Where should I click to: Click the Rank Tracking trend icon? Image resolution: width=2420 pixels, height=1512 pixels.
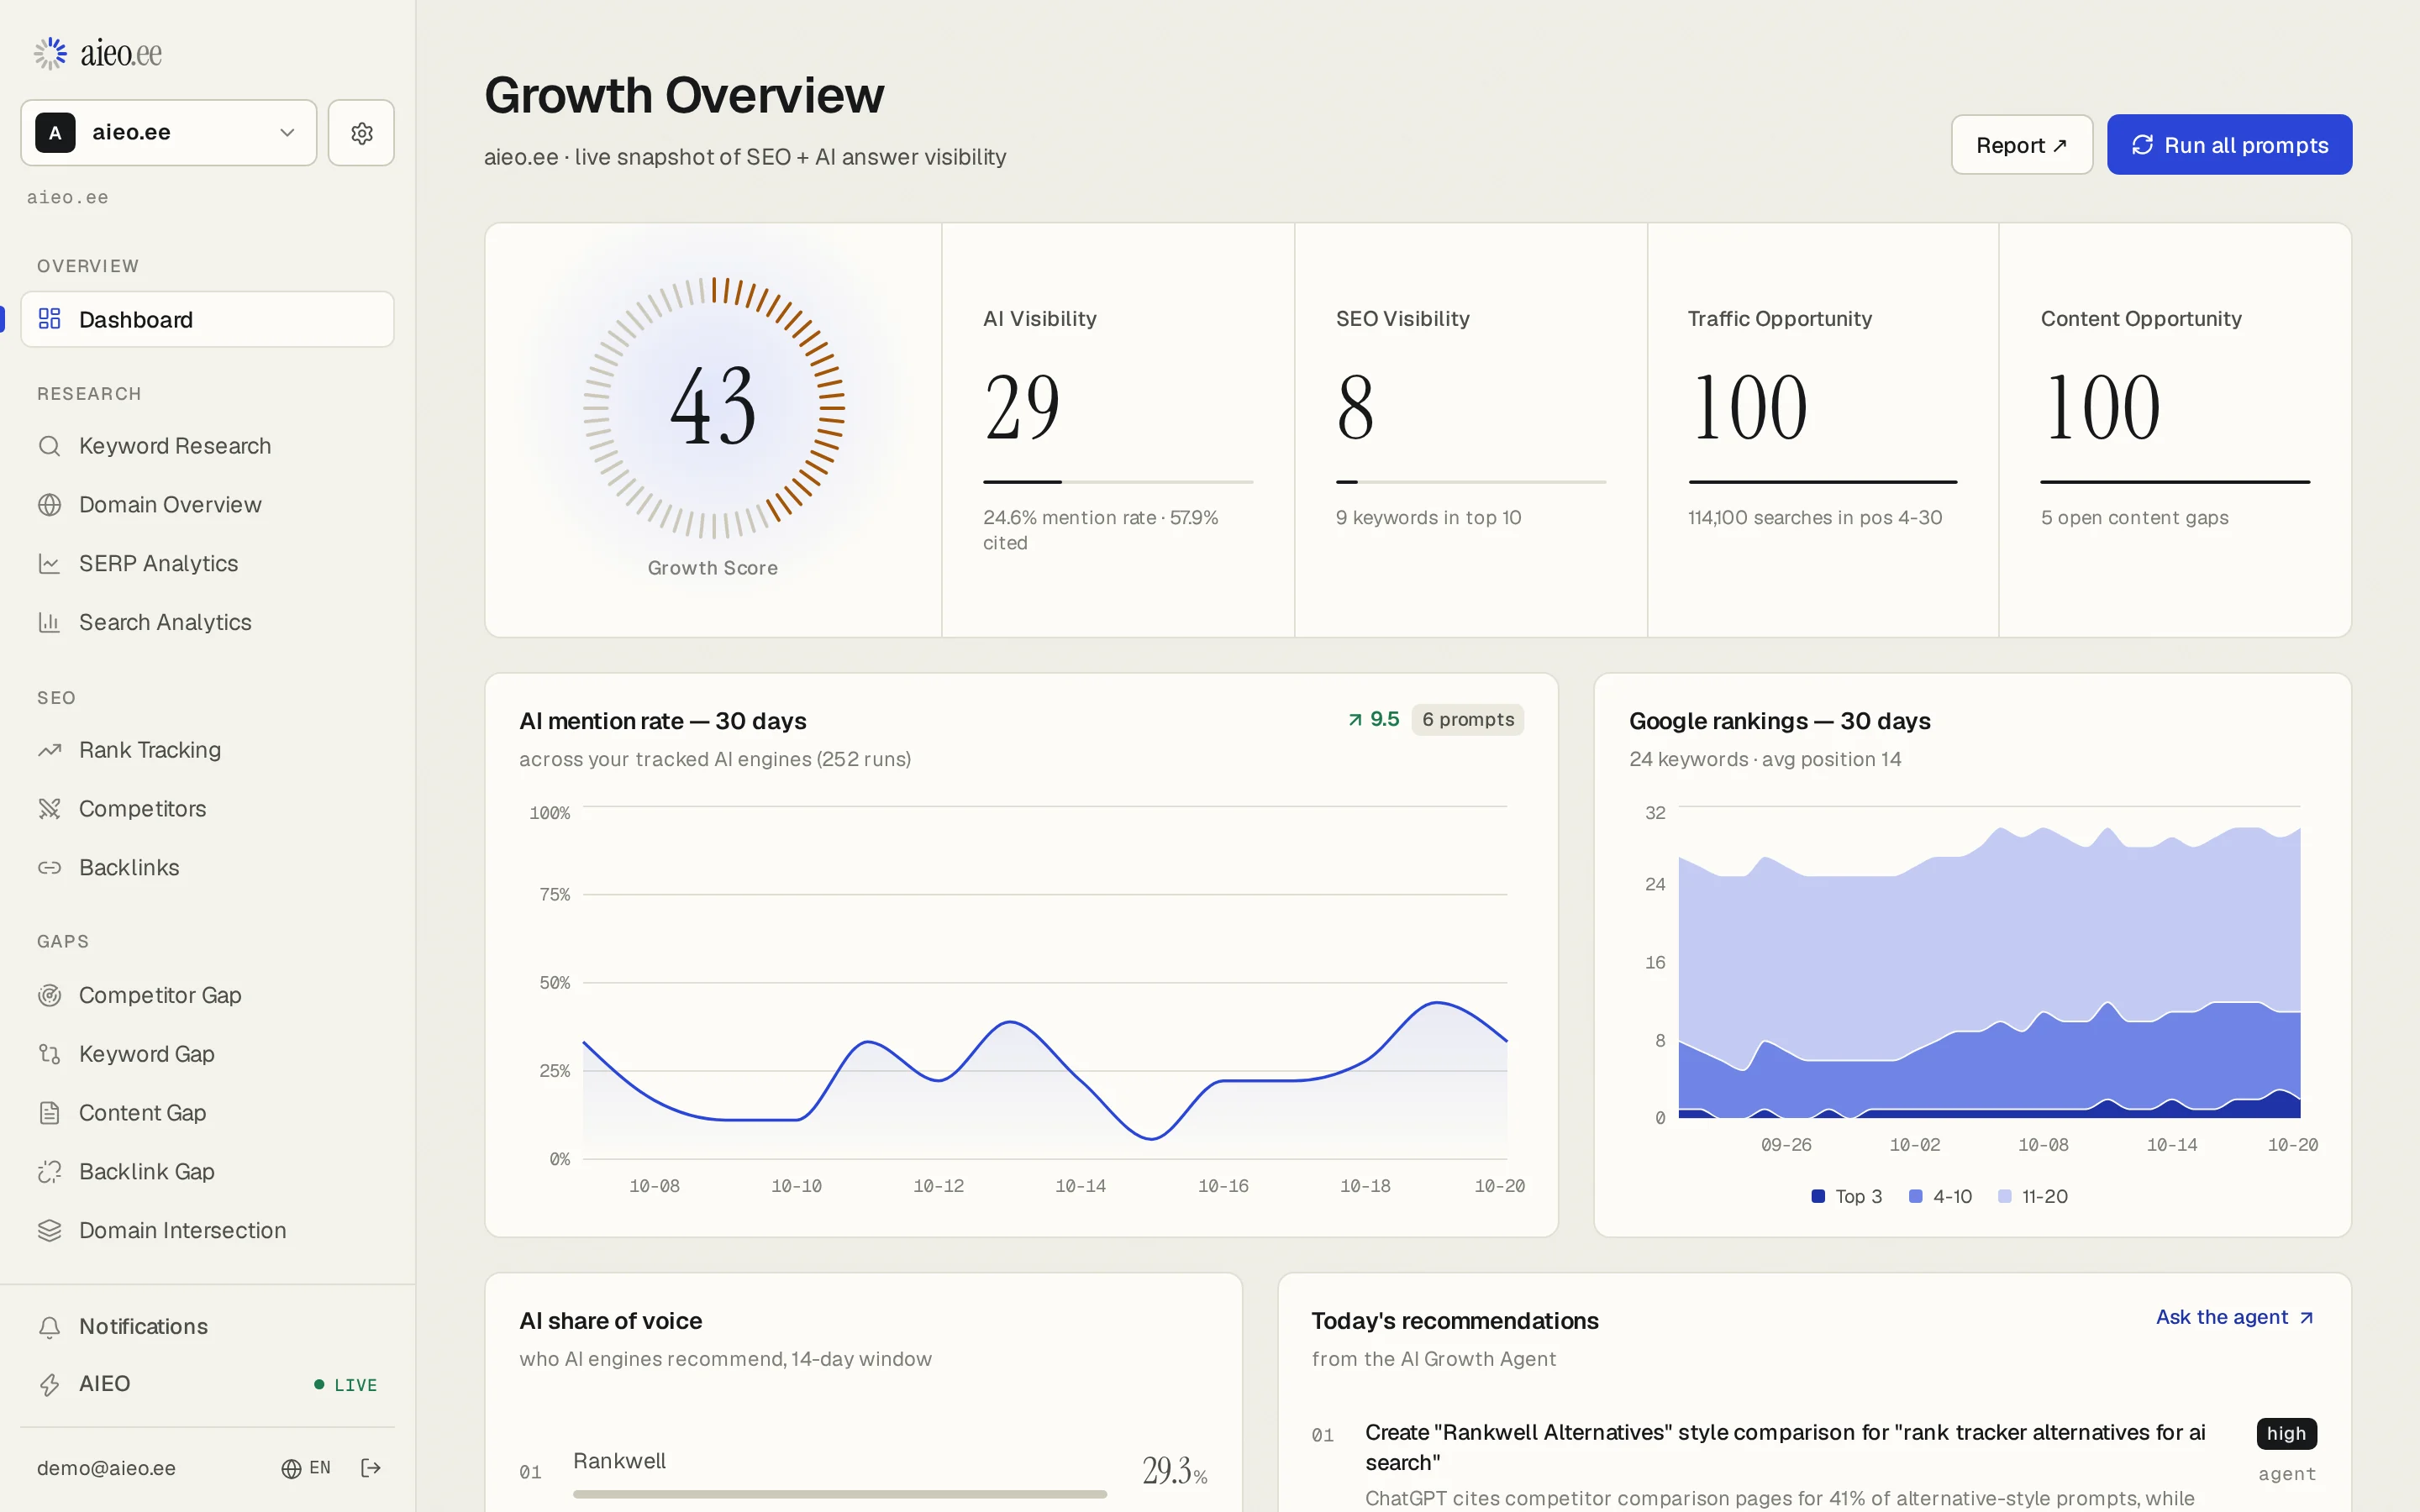(49, 750)
